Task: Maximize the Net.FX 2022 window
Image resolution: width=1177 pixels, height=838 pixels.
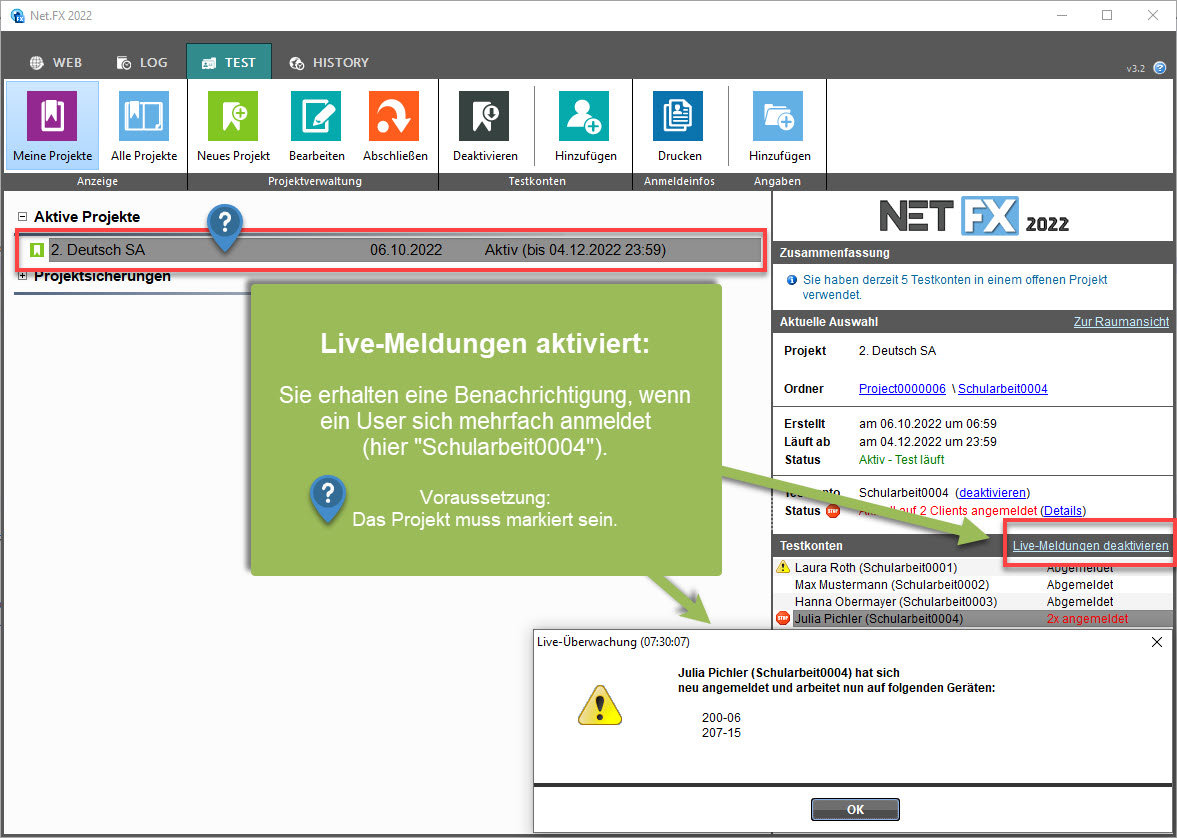Action: coord(1107,15)
